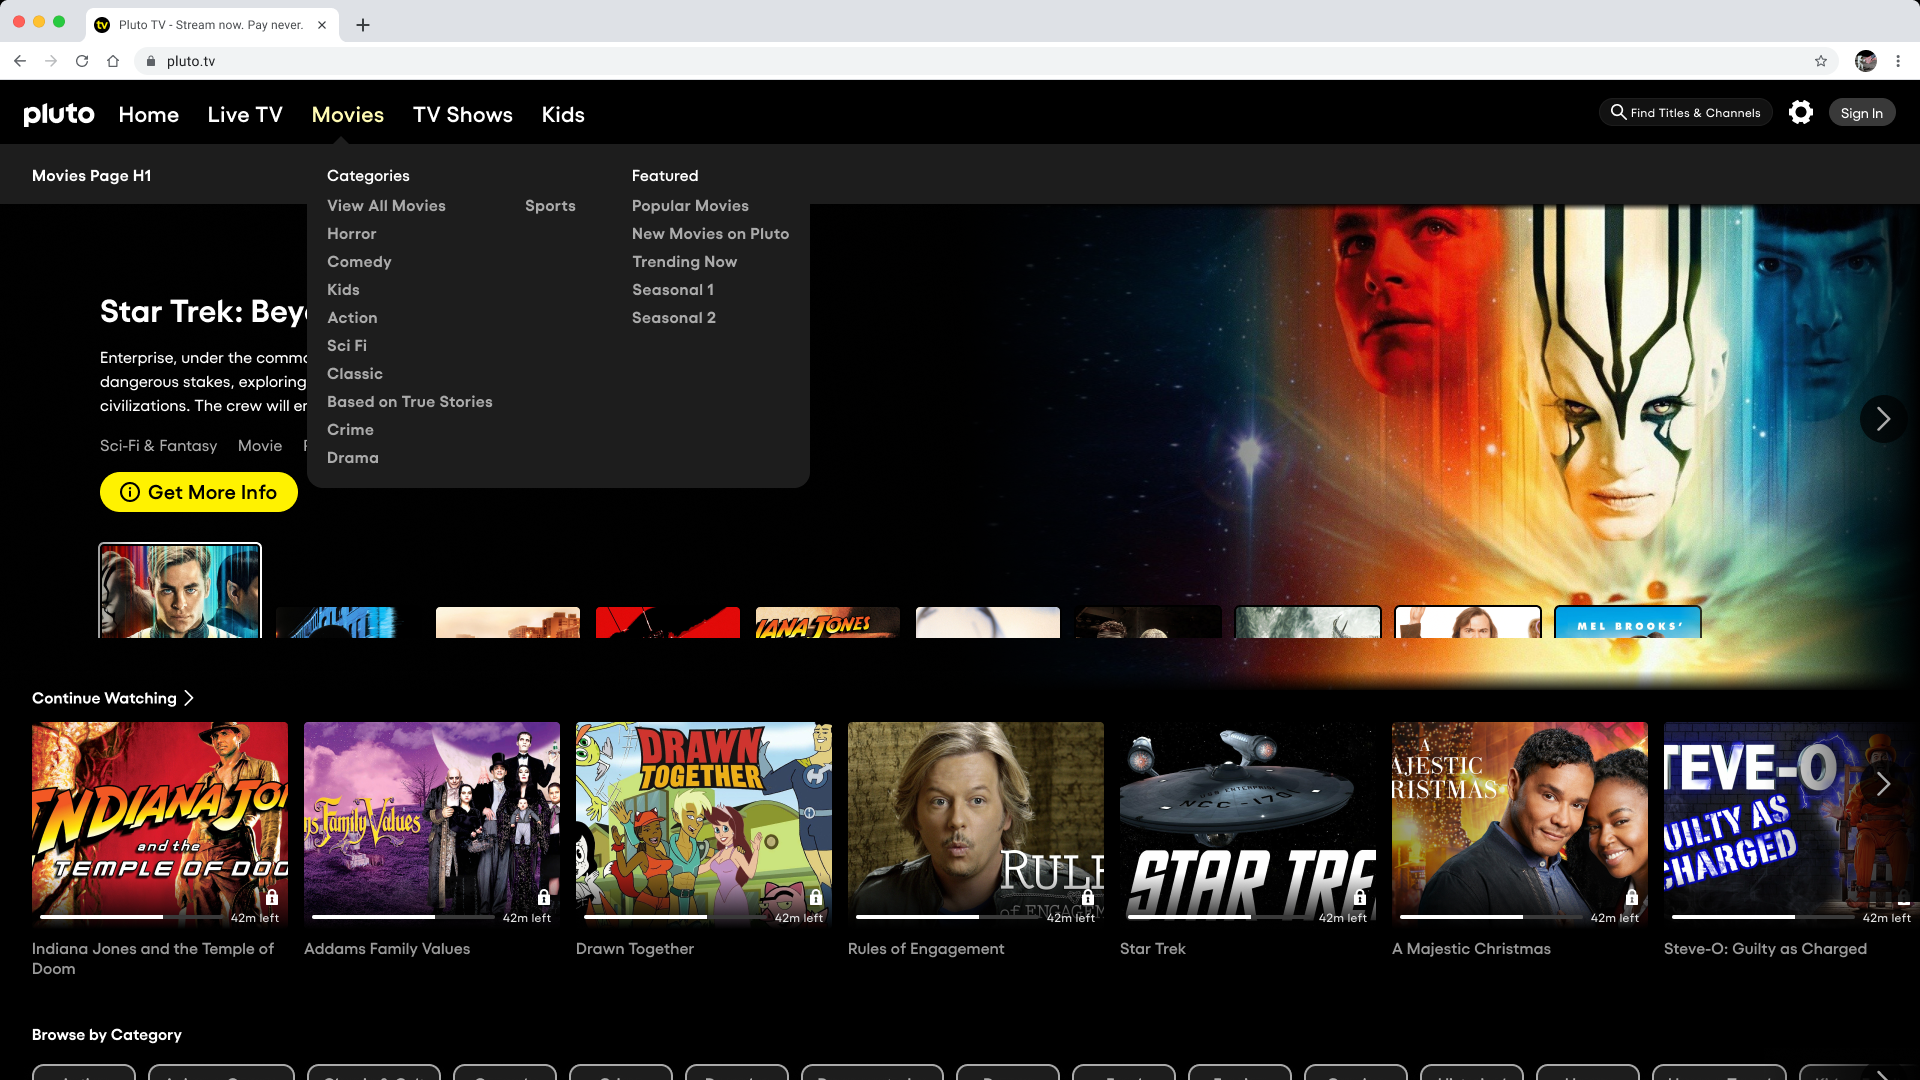Select the Sports category
The height and width of the screenshot is (1080, 1920).
pos(550,205)
